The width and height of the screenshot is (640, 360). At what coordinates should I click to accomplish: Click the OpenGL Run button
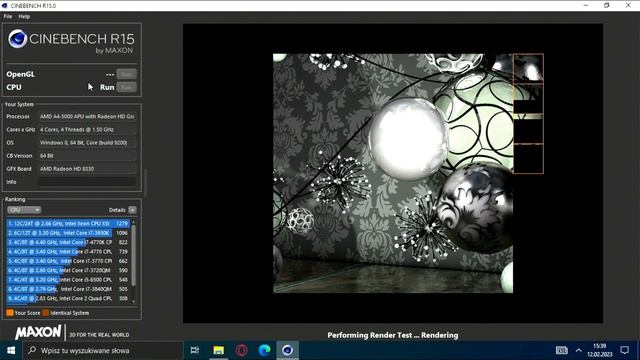[127, 74]
